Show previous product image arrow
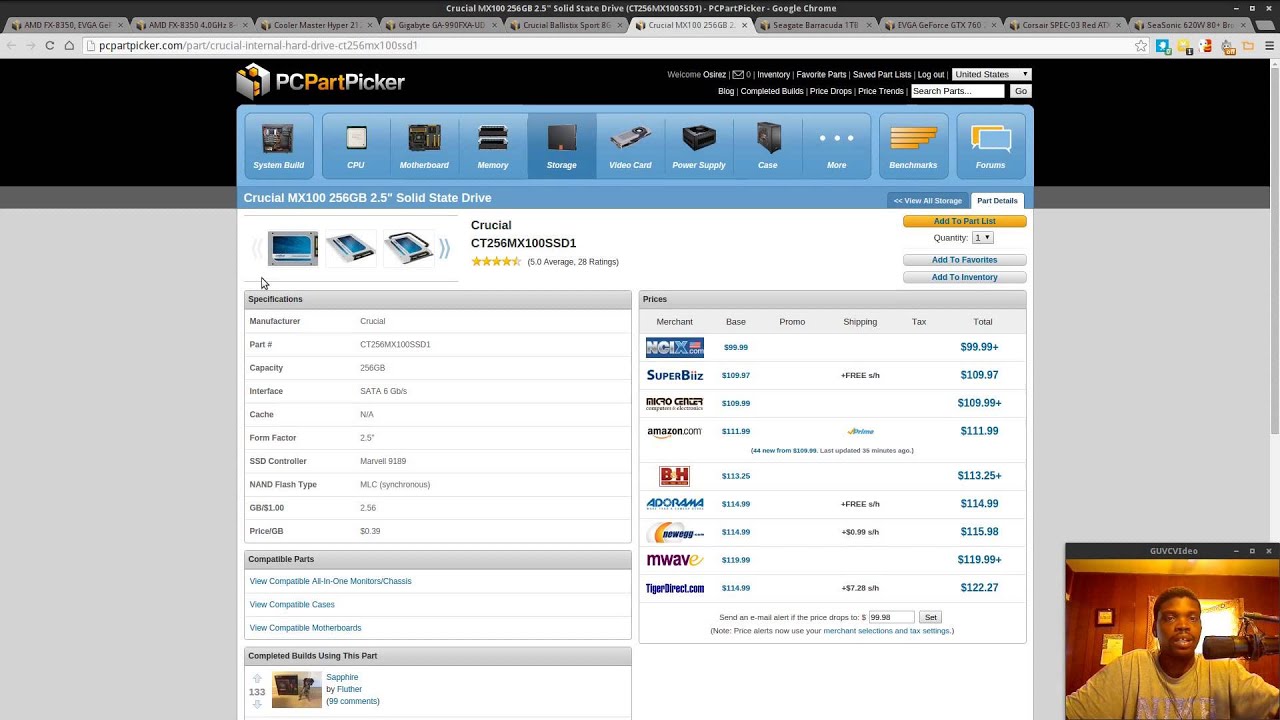Viewport: 1280px width, 720px height. [257, 248]
